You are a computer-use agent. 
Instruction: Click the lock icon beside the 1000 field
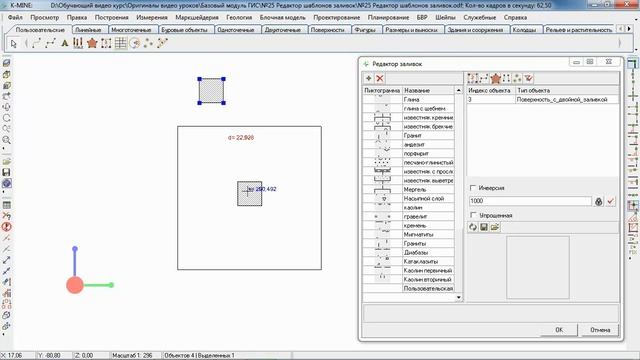coord(599,201)
